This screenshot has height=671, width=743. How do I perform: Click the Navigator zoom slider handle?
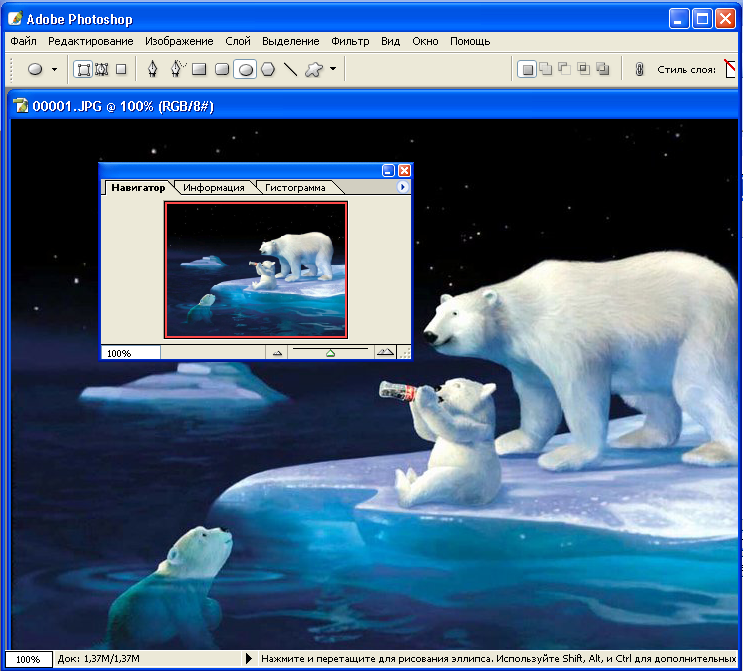coord(330,353)
